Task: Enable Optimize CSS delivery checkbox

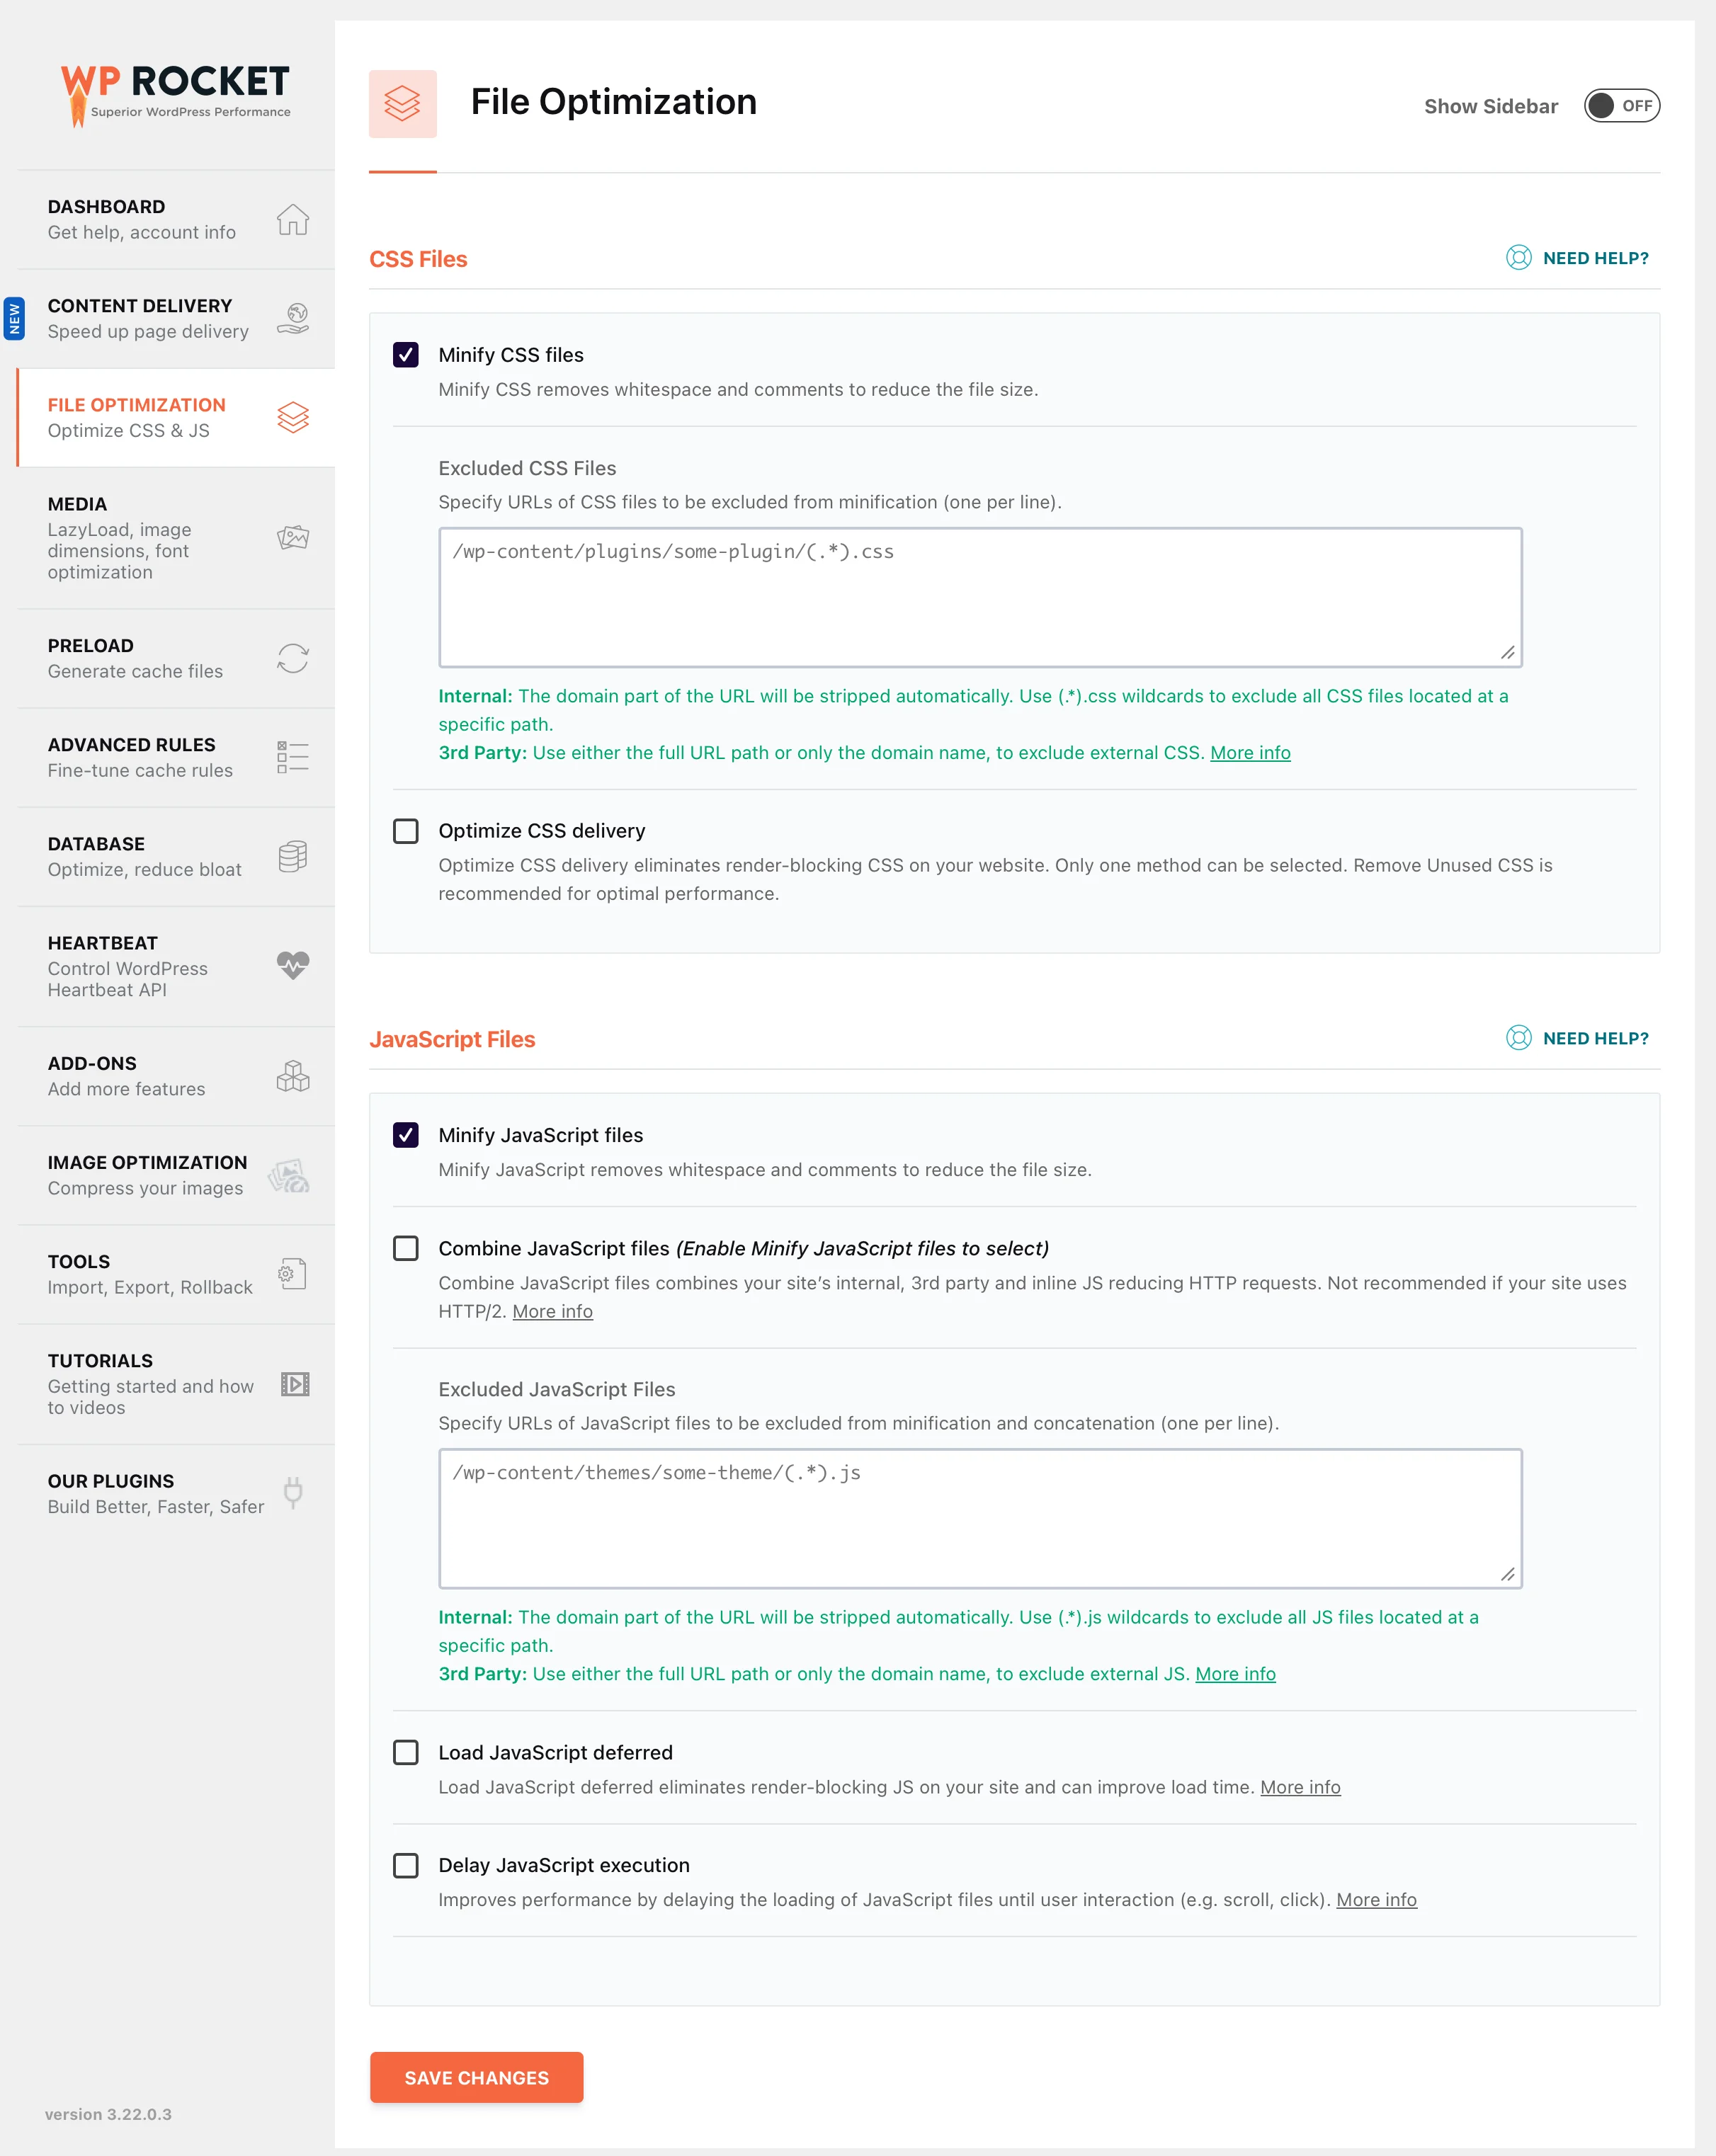Action: [x=406, y=831]
